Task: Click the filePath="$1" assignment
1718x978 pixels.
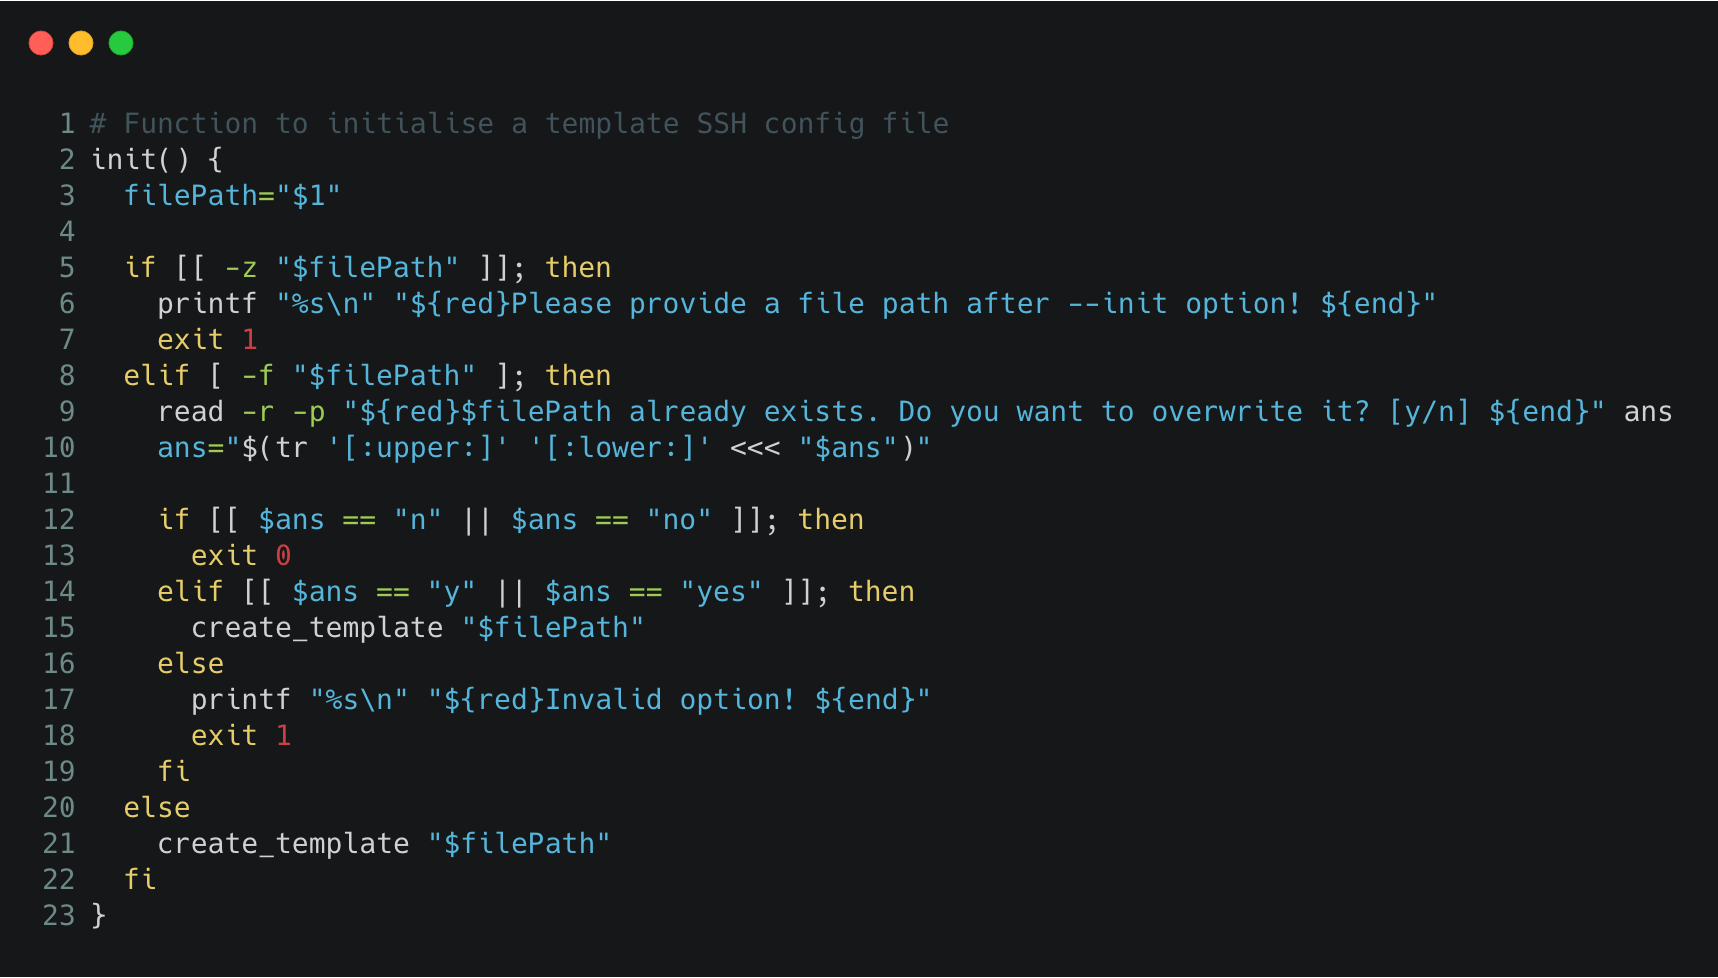Action: [x=232, y=195]
